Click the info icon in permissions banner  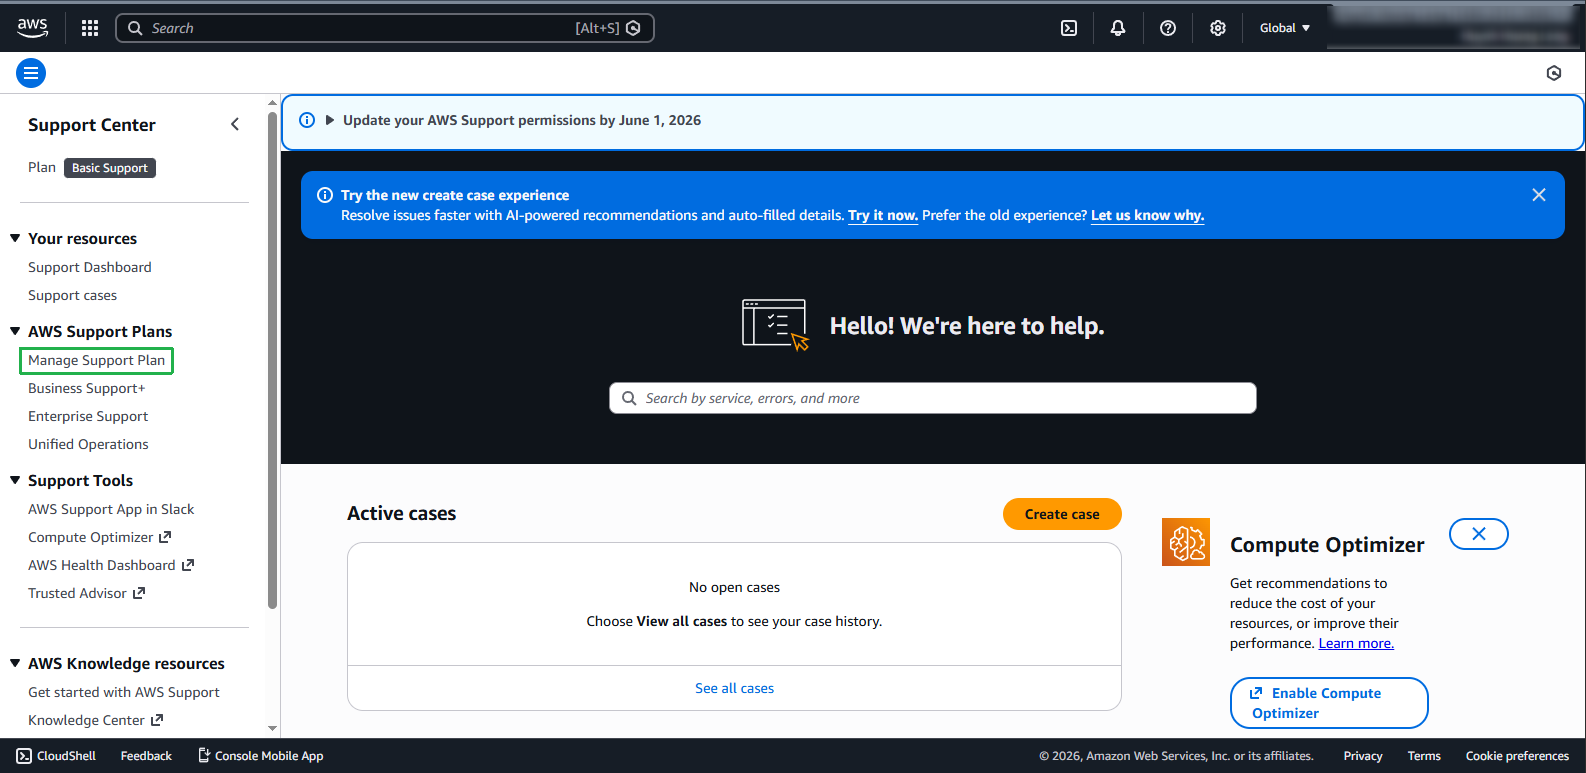tap(307, 120)
